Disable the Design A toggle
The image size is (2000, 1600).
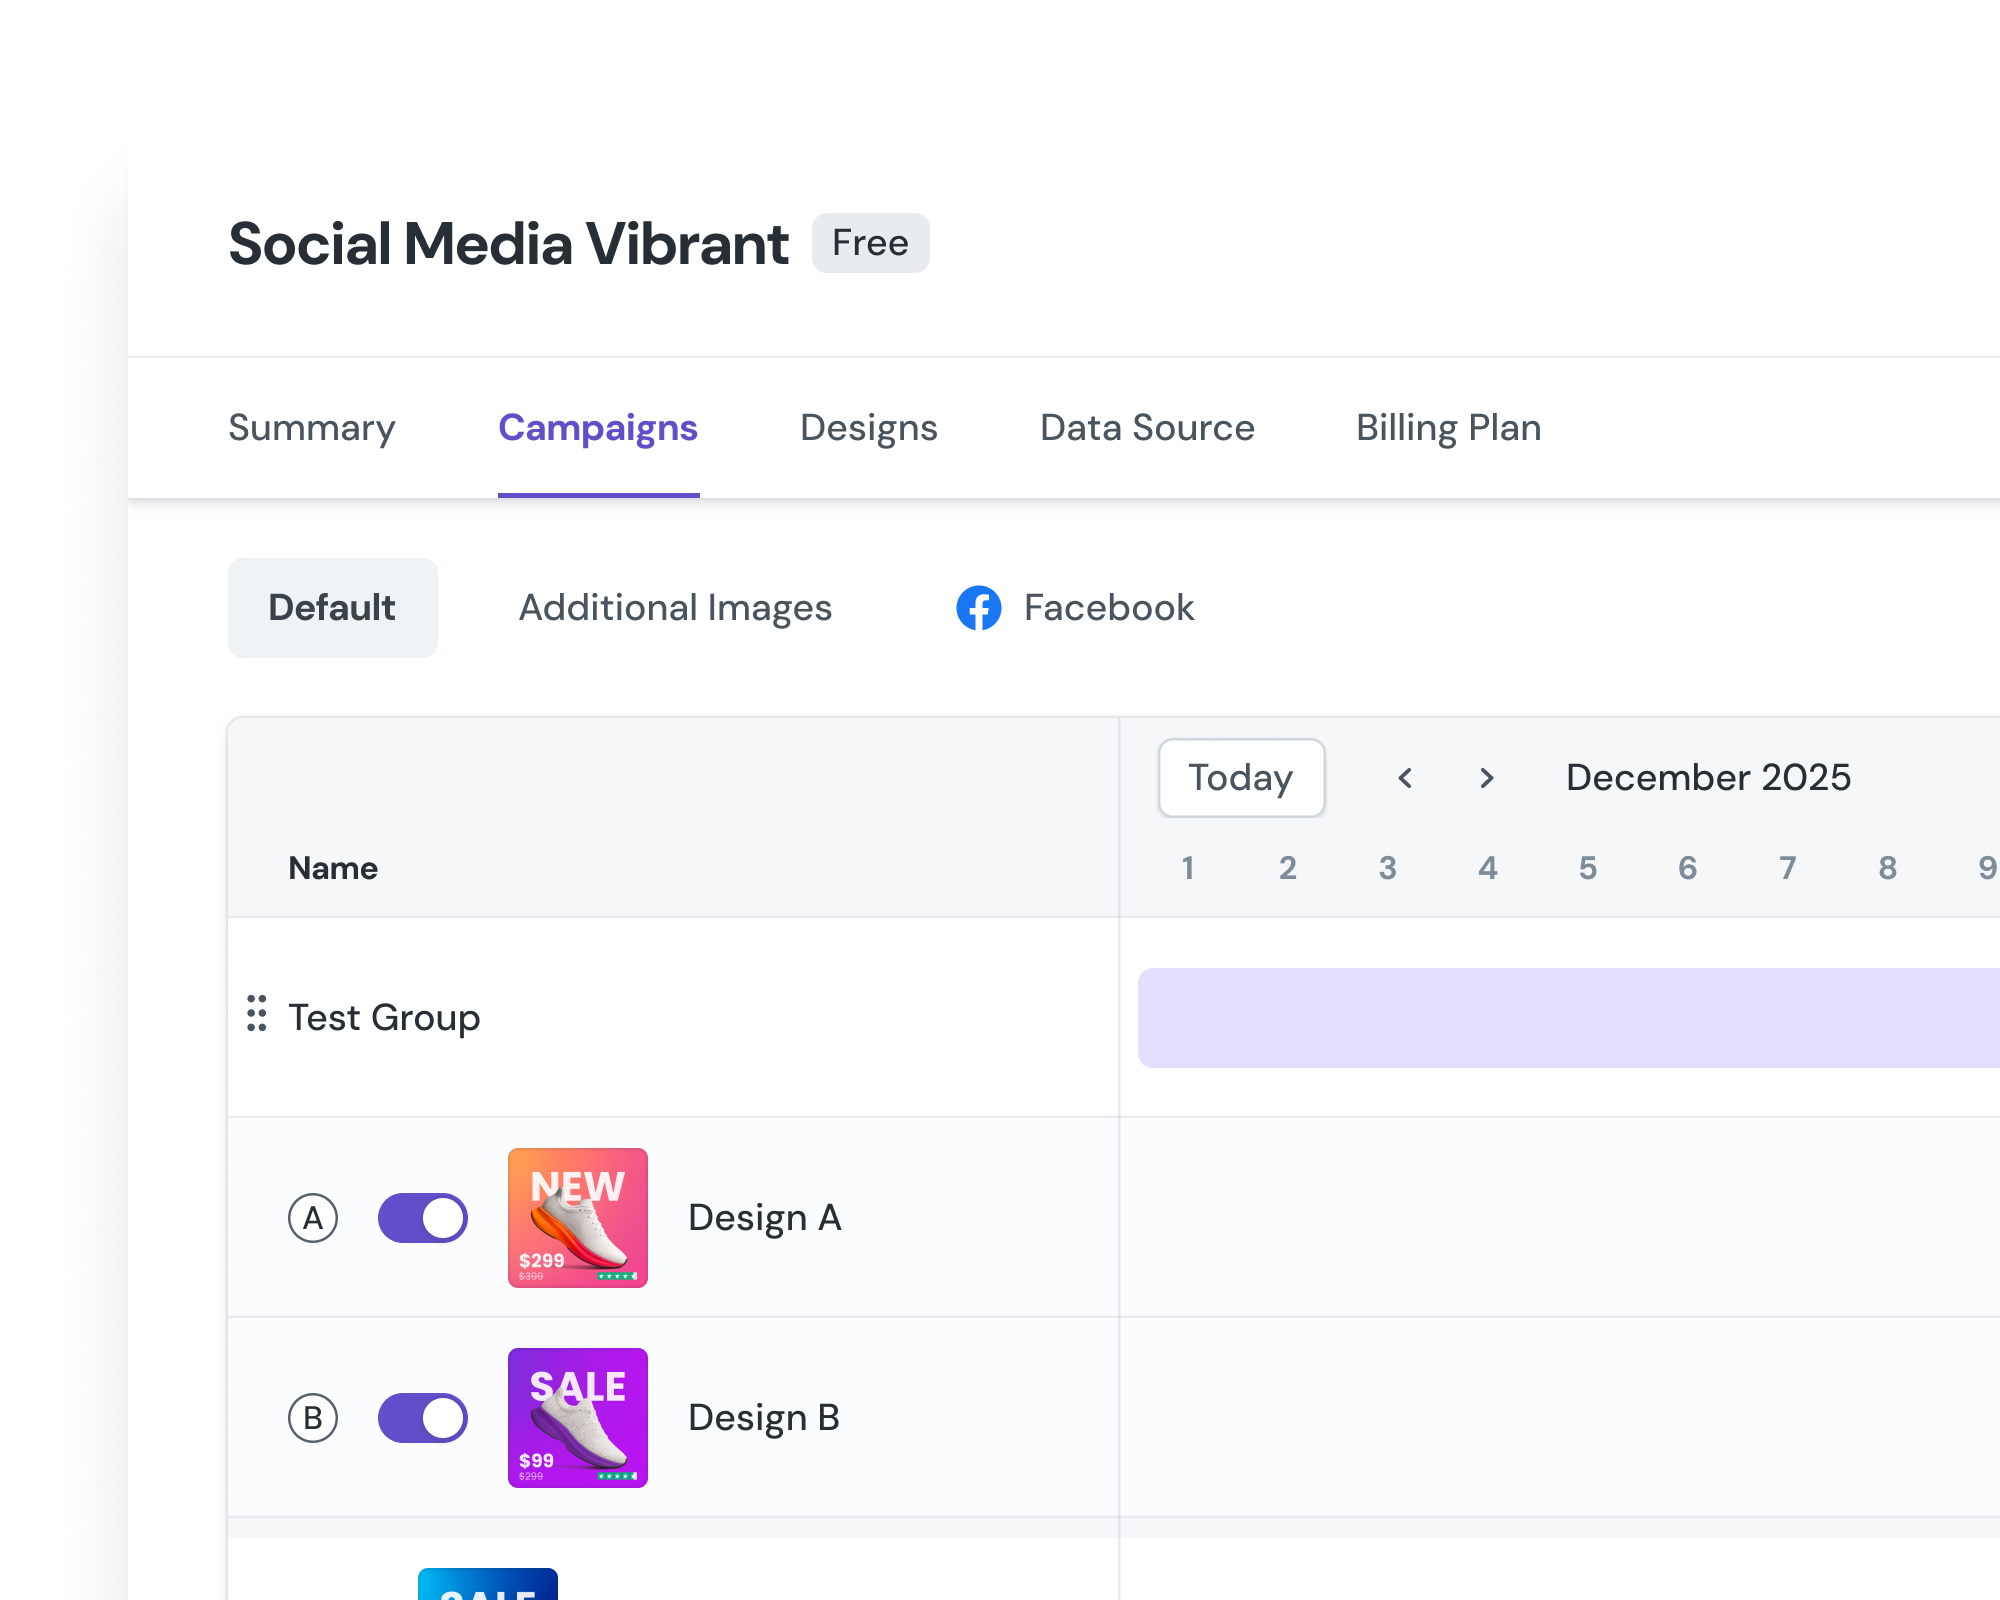tap(422, 1218)
